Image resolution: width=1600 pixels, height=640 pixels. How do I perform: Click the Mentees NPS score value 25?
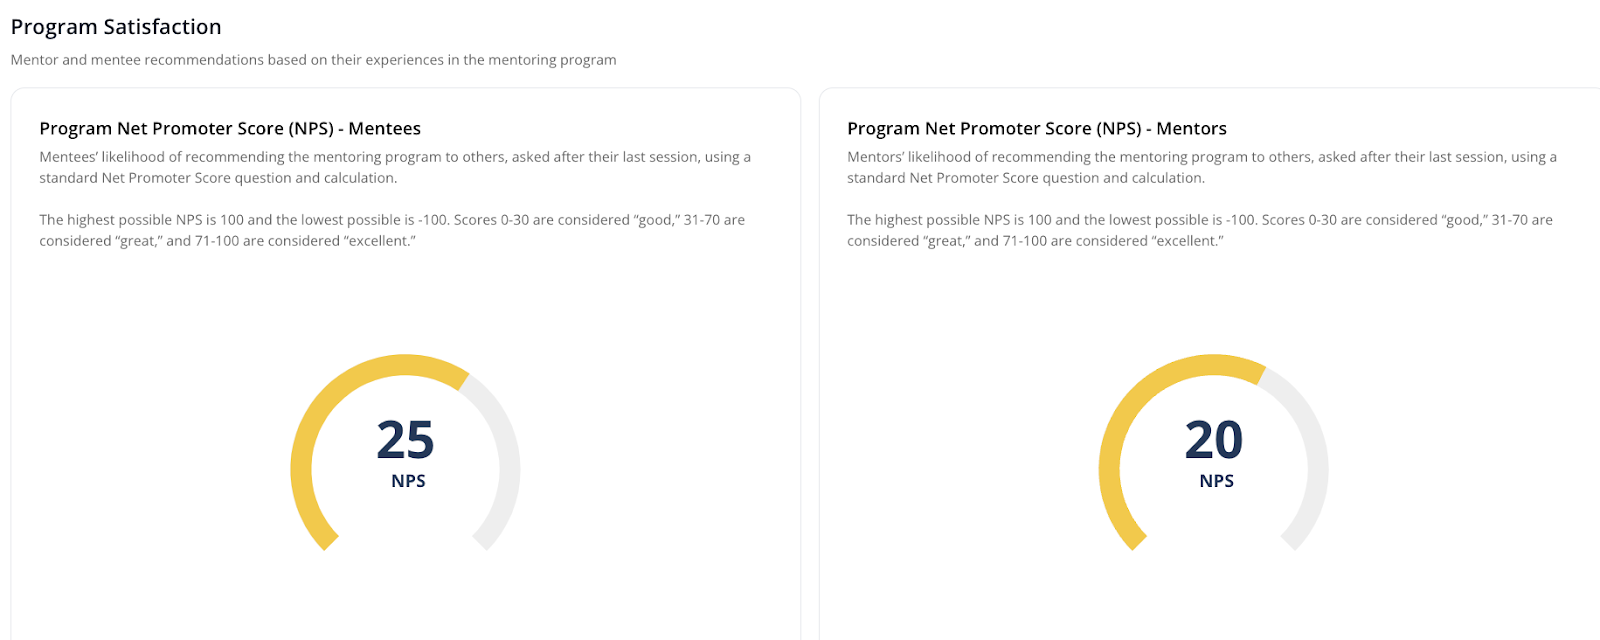coord(405,440)
